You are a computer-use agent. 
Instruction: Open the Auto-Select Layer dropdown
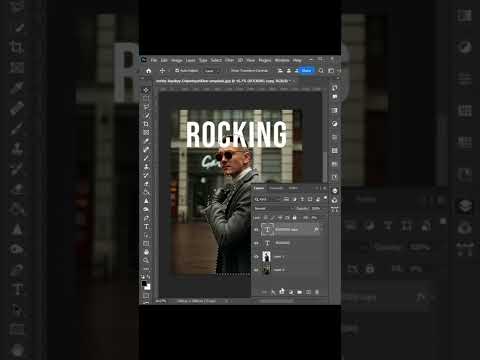212,71
